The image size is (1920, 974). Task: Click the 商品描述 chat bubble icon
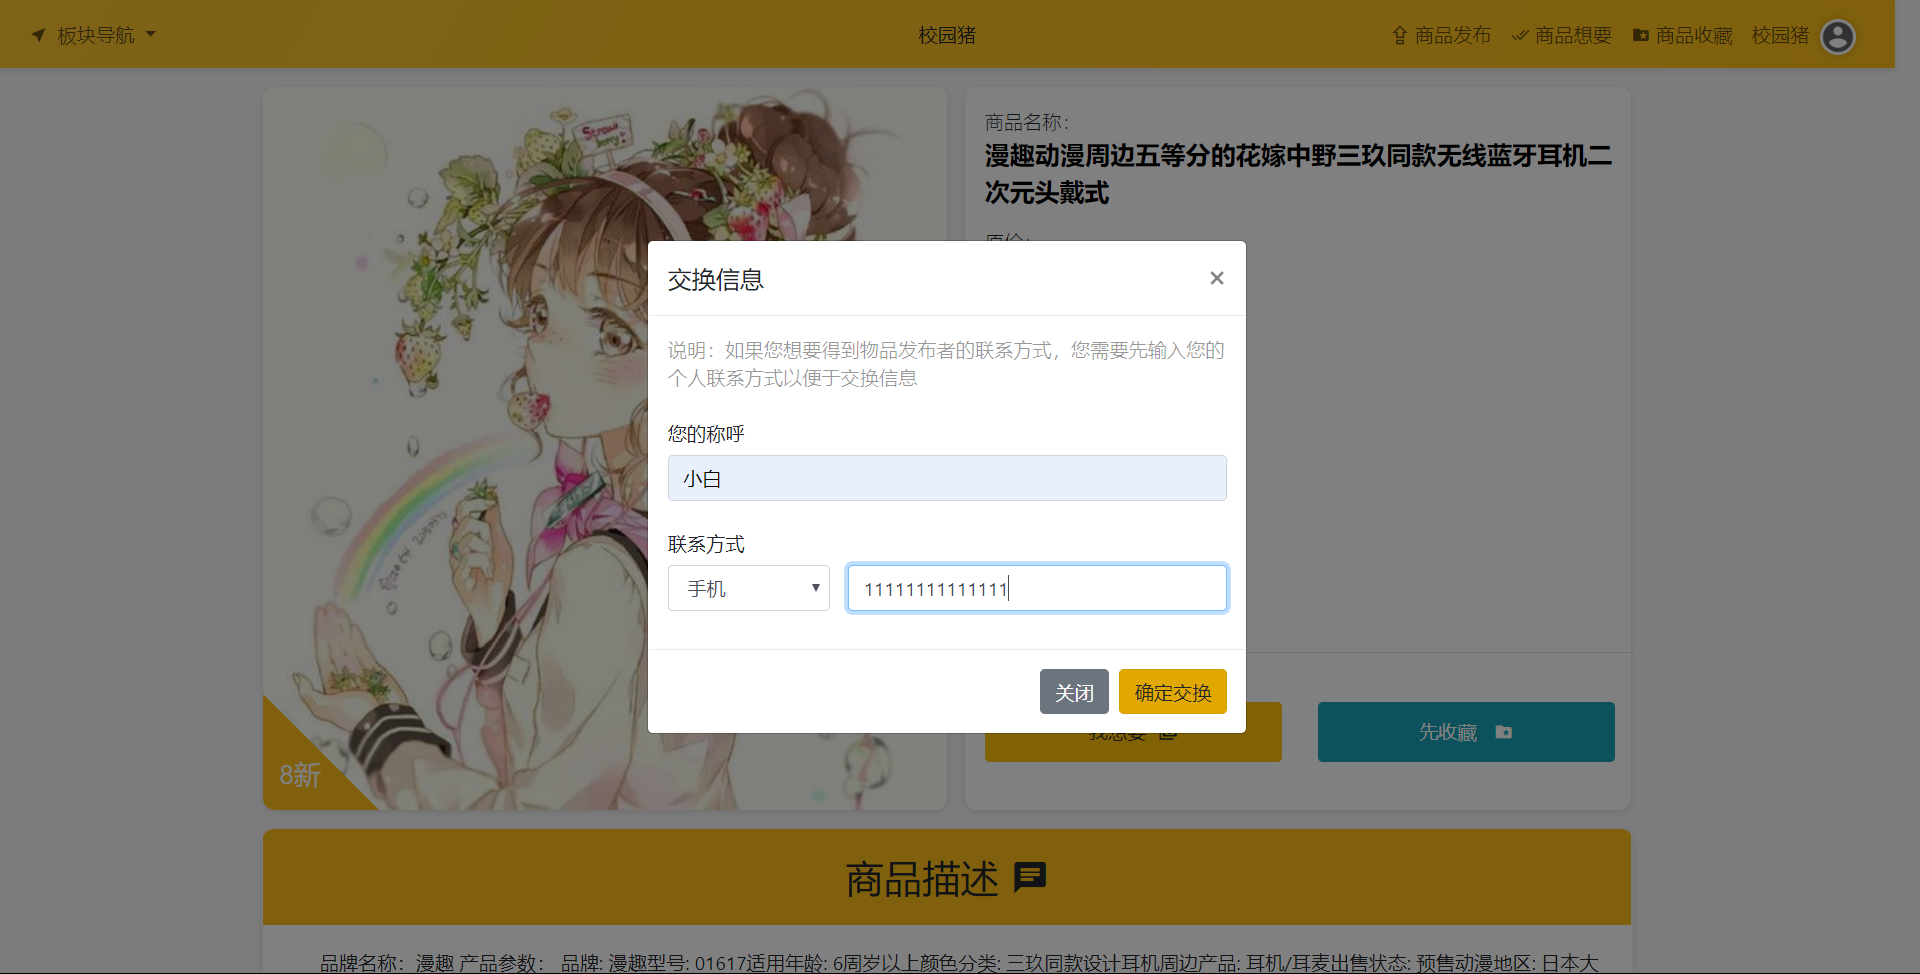[x=1030, y=878]
